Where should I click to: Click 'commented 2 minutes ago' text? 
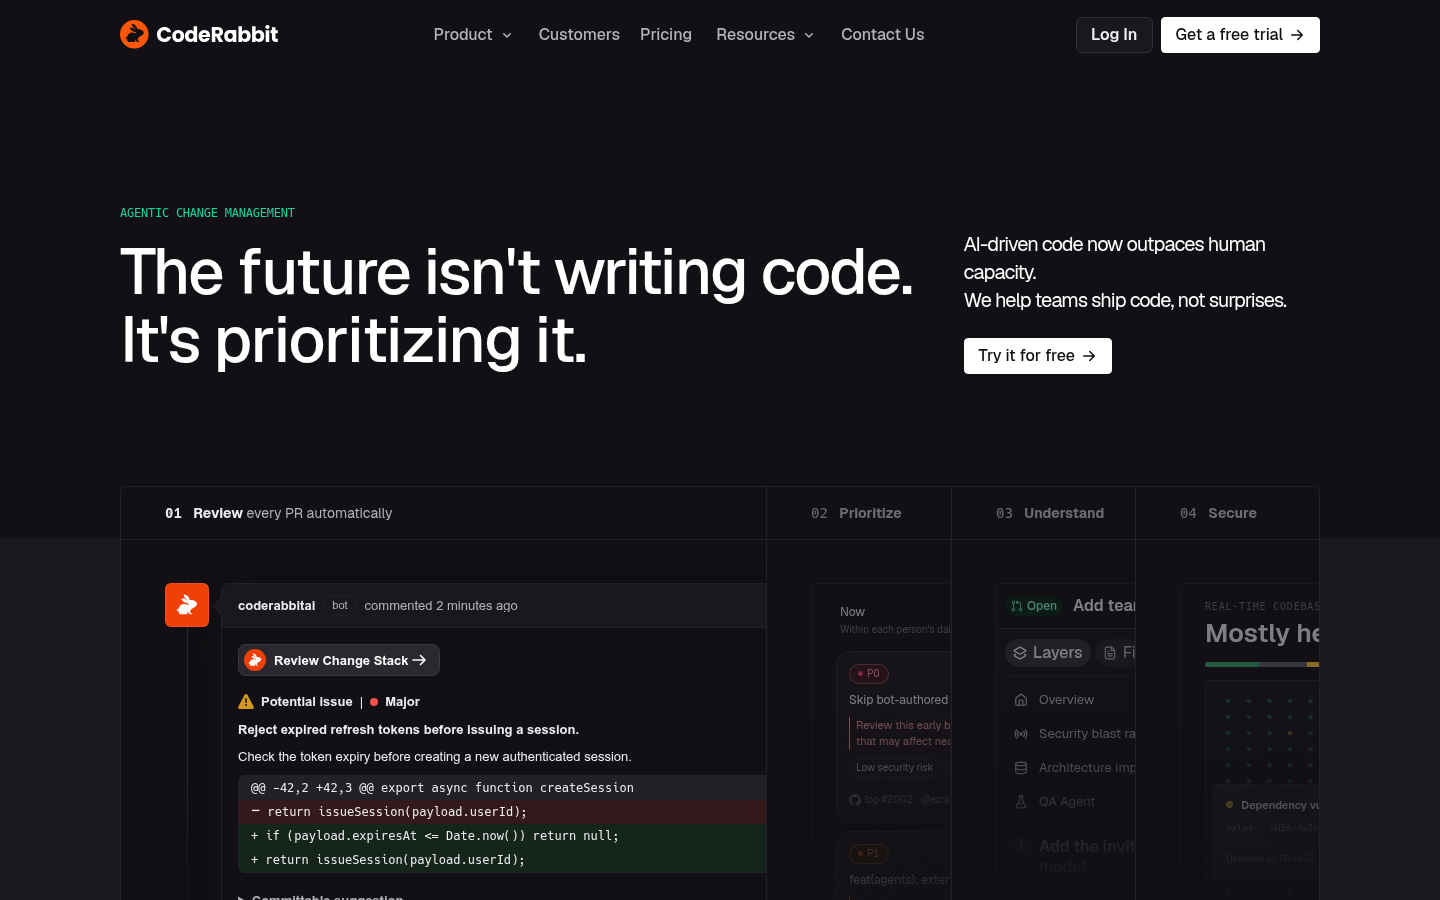tap(441, 606)
